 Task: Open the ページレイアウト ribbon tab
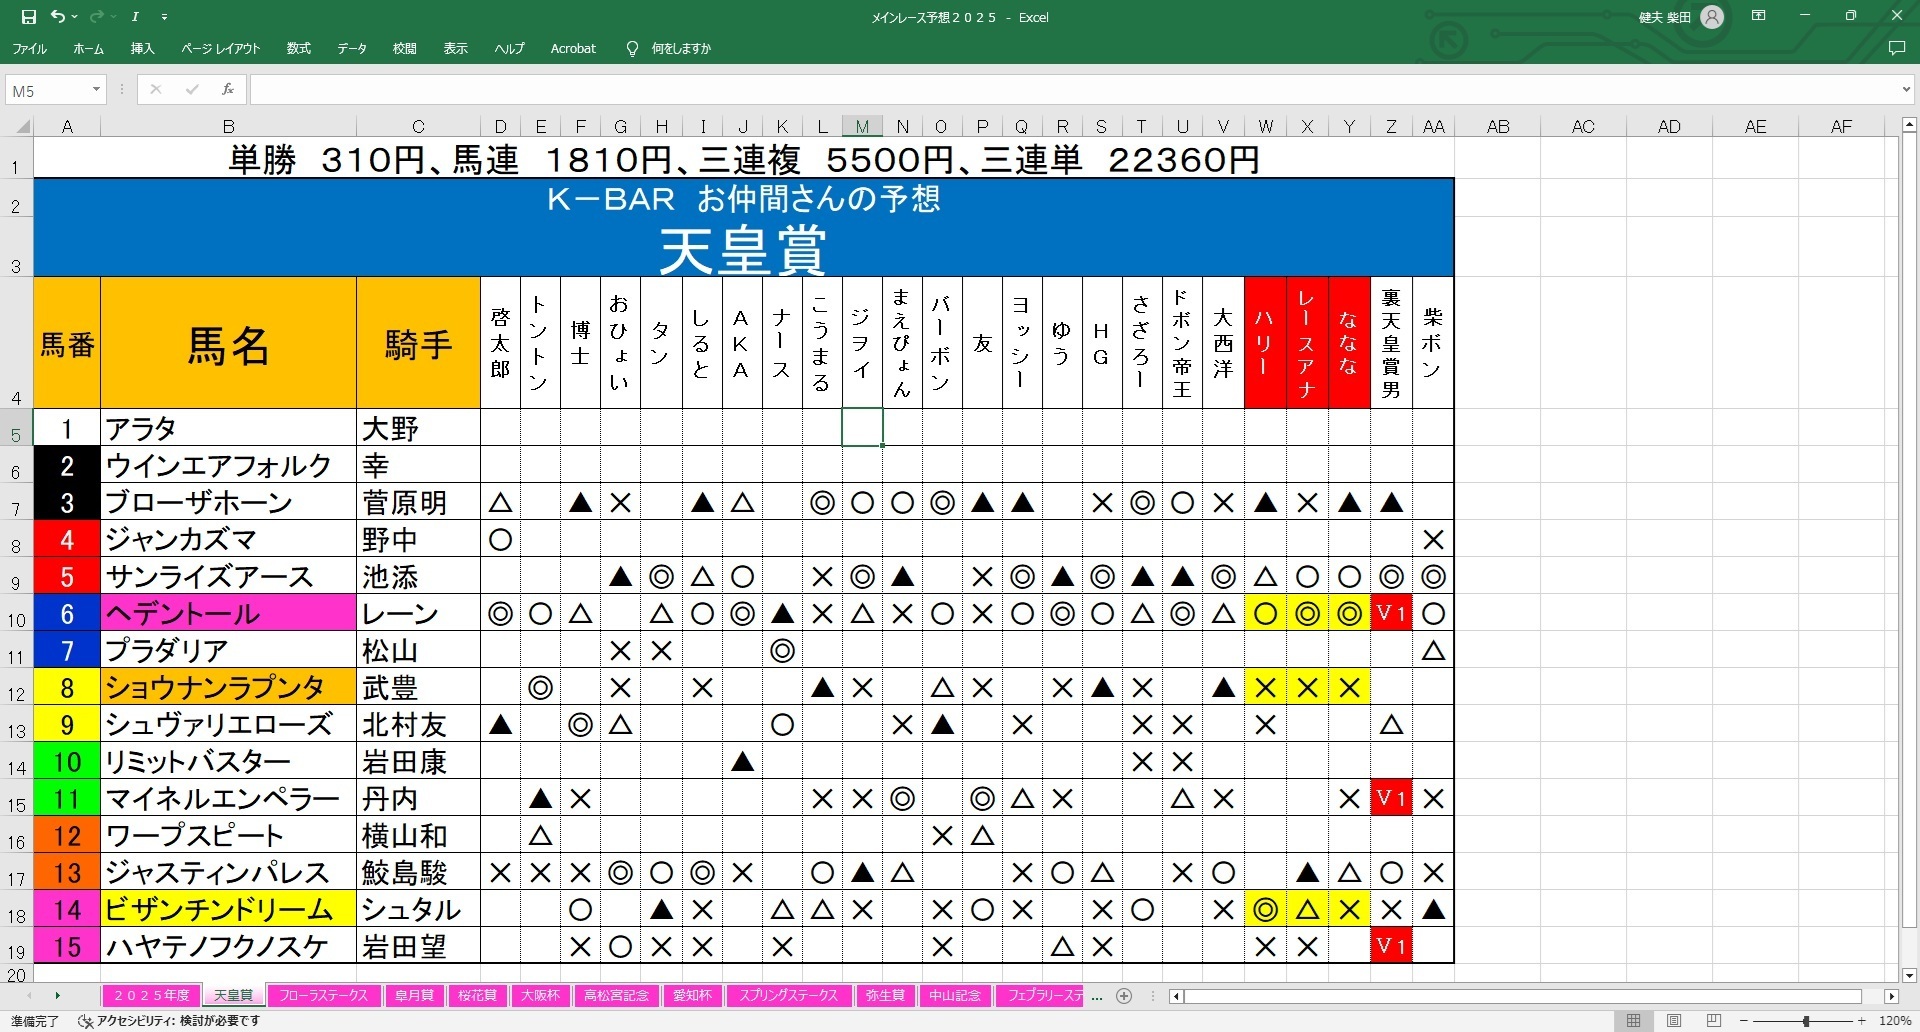[220, 48]
